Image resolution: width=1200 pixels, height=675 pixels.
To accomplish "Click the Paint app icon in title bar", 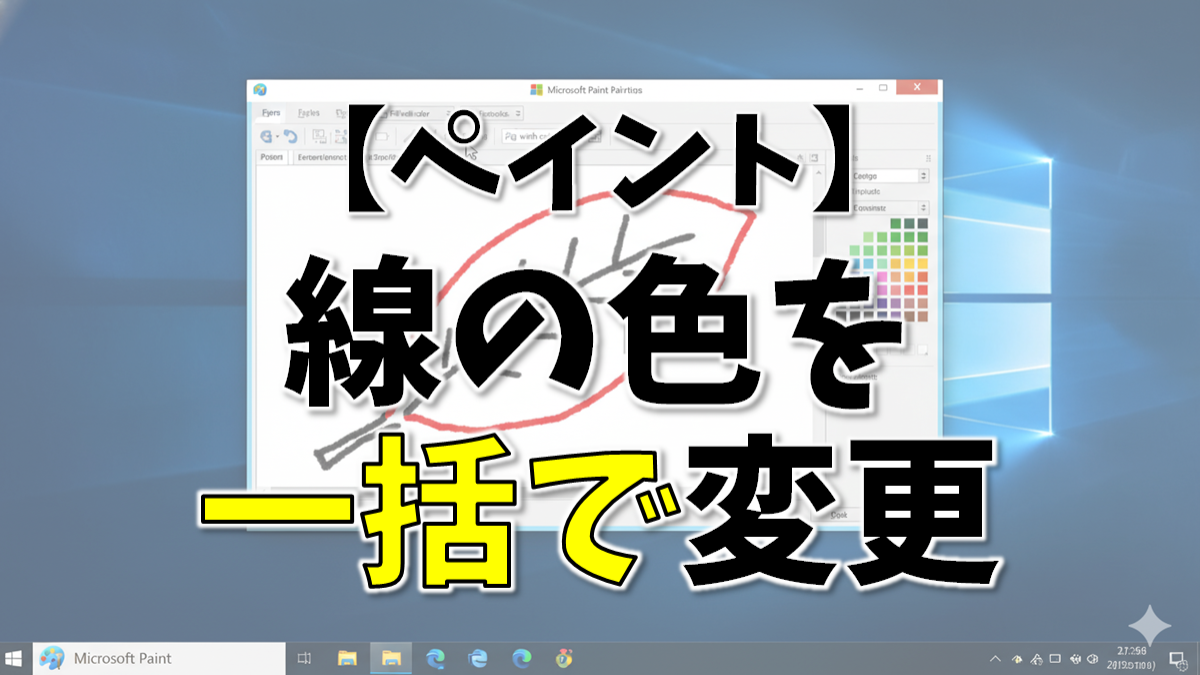I will pos(260,90).
